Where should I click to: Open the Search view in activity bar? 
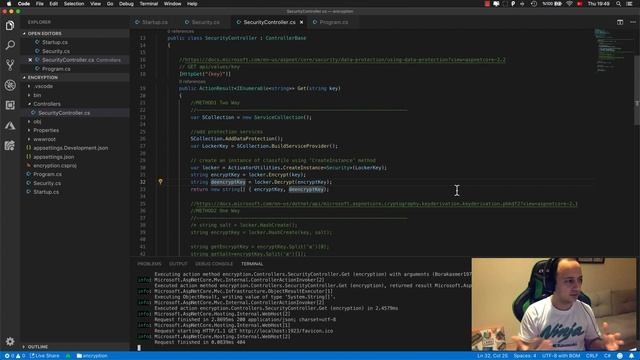pos(10,45)
